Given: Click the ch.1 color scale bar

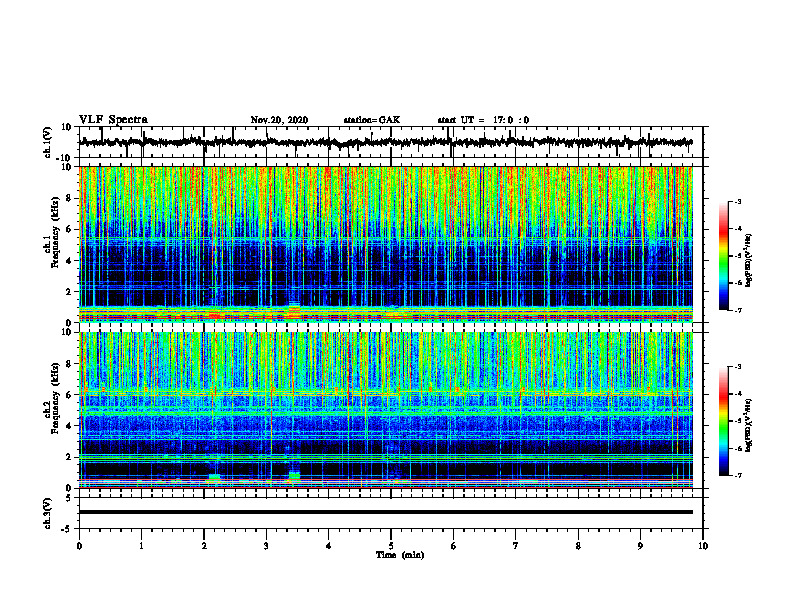Looking at the screenshot, I should (724, 256).
